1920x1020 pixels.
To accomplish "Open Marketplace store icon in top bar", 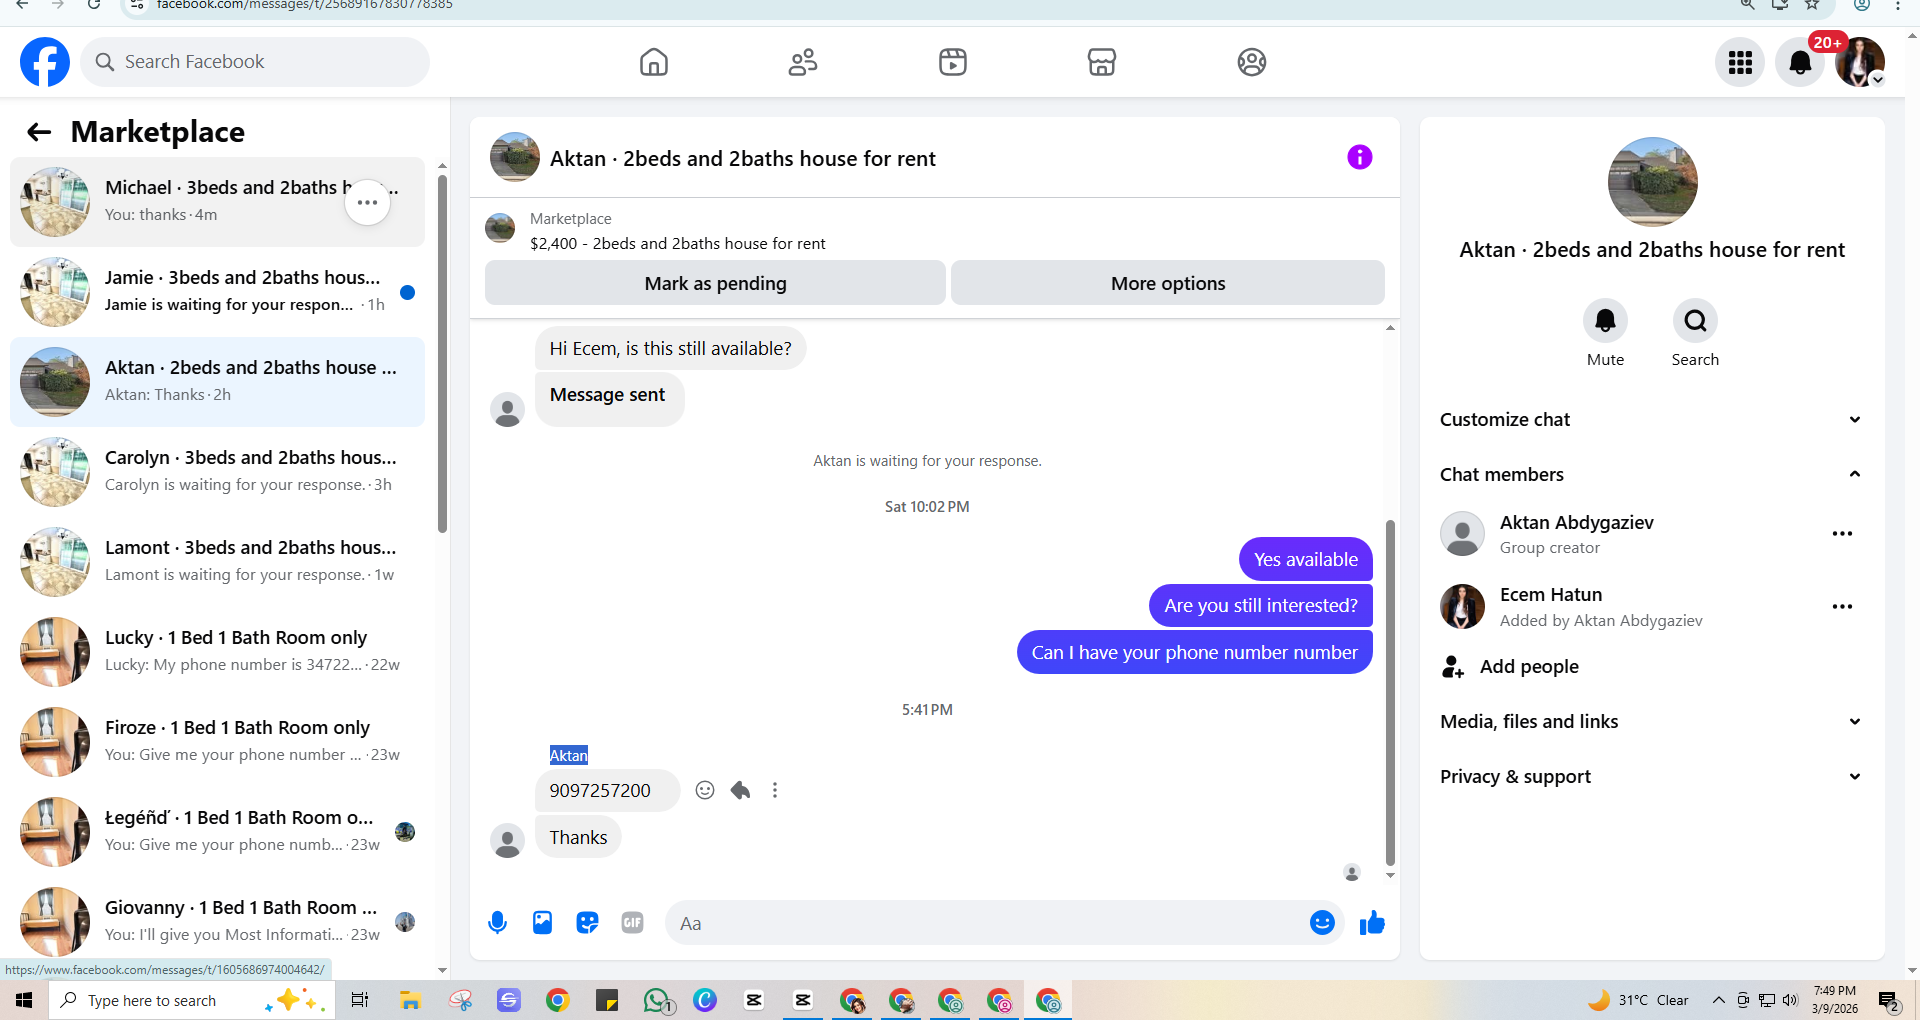I will pos(1102,62).
